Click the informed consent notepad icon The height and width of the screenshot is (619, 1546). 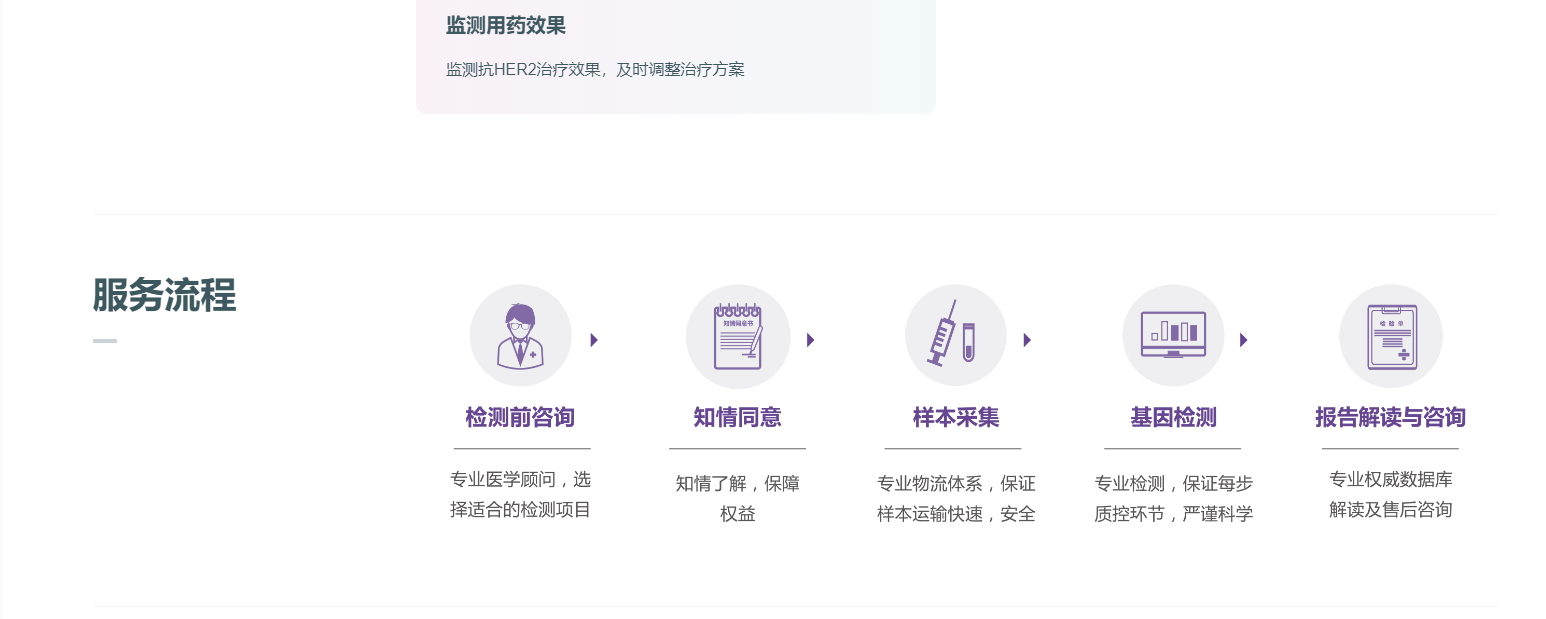tap(738, 336)
